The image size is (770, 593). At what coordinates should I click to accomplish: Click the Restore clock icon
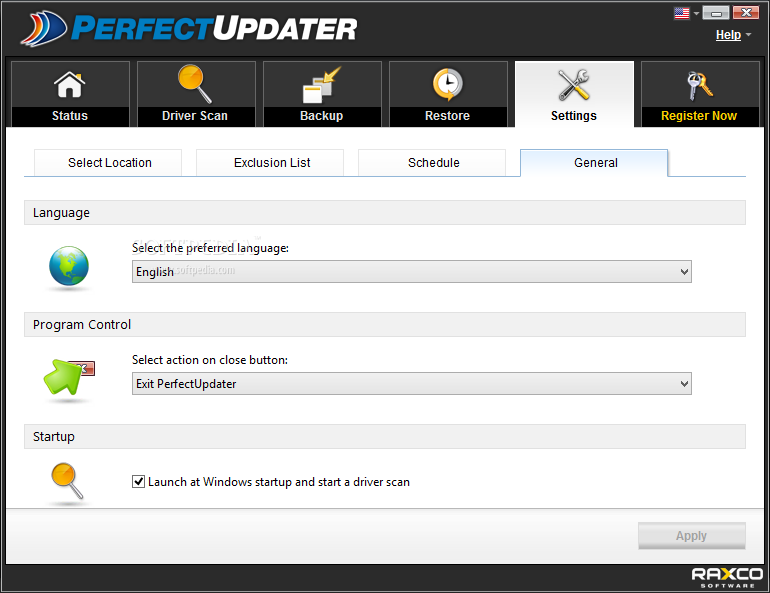coord(447,84)
